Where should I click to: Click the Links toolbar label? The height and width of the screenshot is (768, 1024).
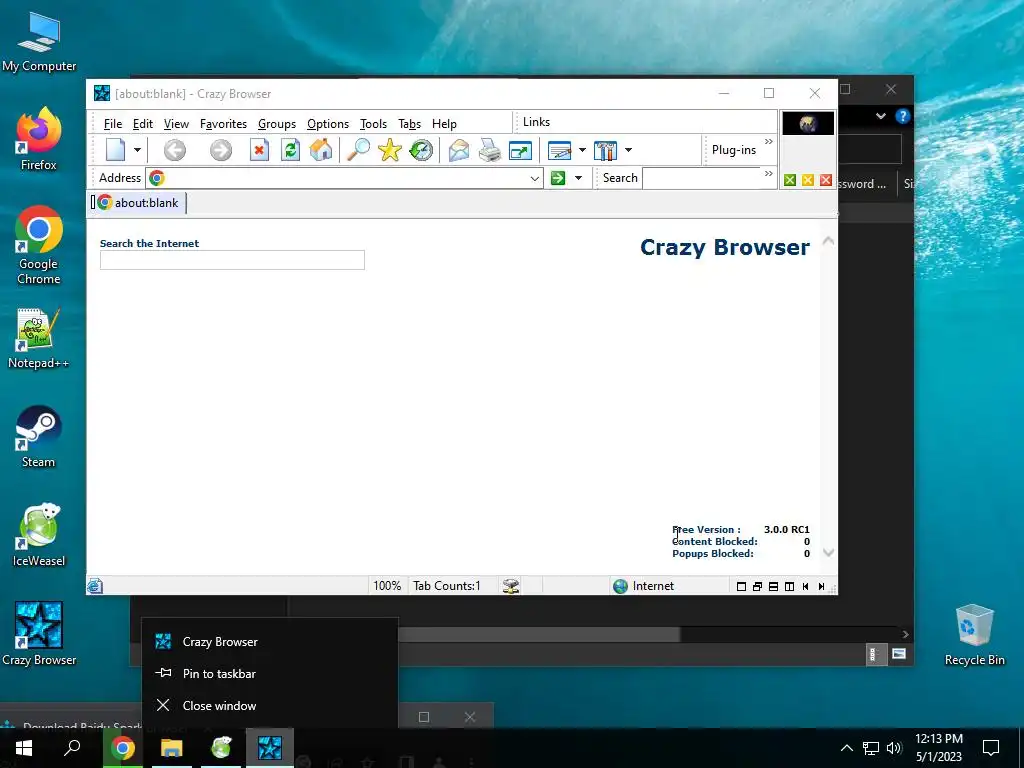536,122
